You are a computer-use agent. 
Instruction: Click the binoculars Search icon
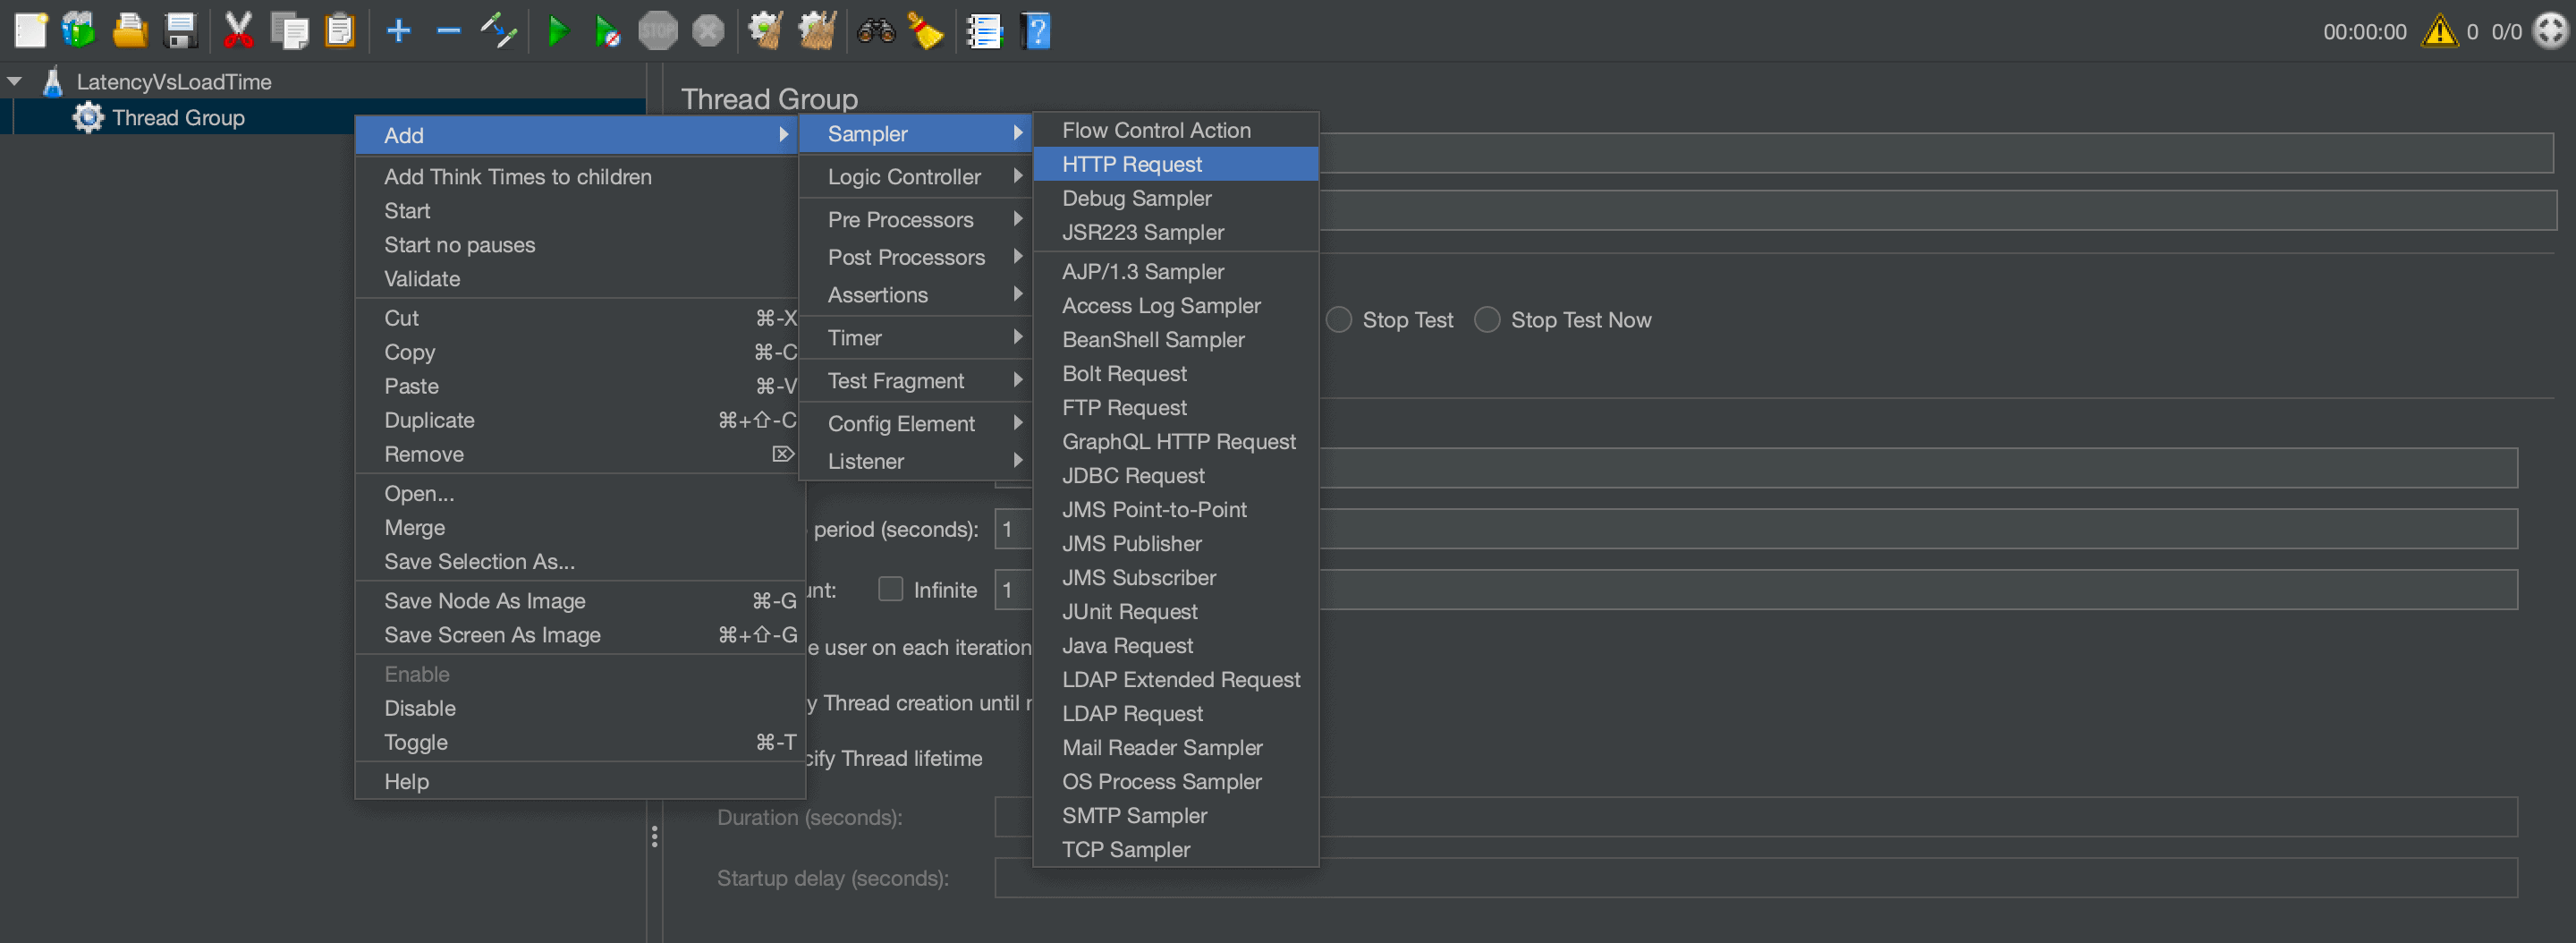tap(875, 31)
